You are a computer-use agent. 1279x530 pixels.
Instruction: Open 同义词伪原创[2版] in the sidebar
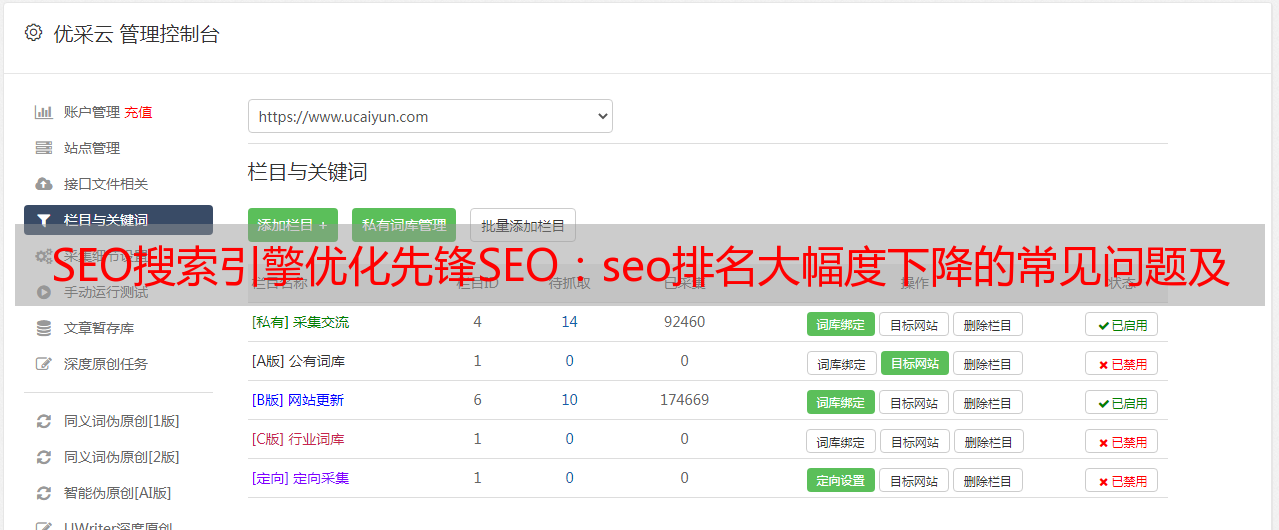click(122, 457)
